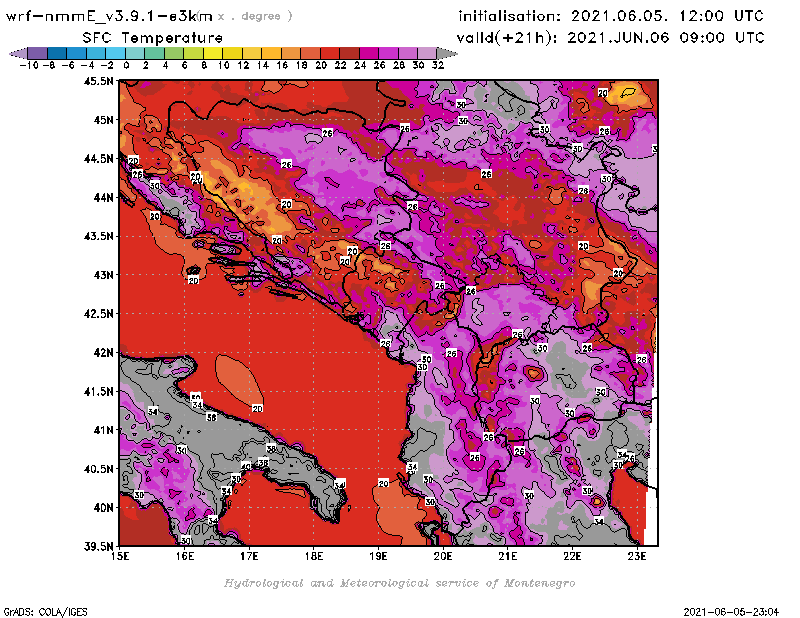800x618 pixels.
Task: Click the '45N' latitude label
Action: [x=104, y=120]
